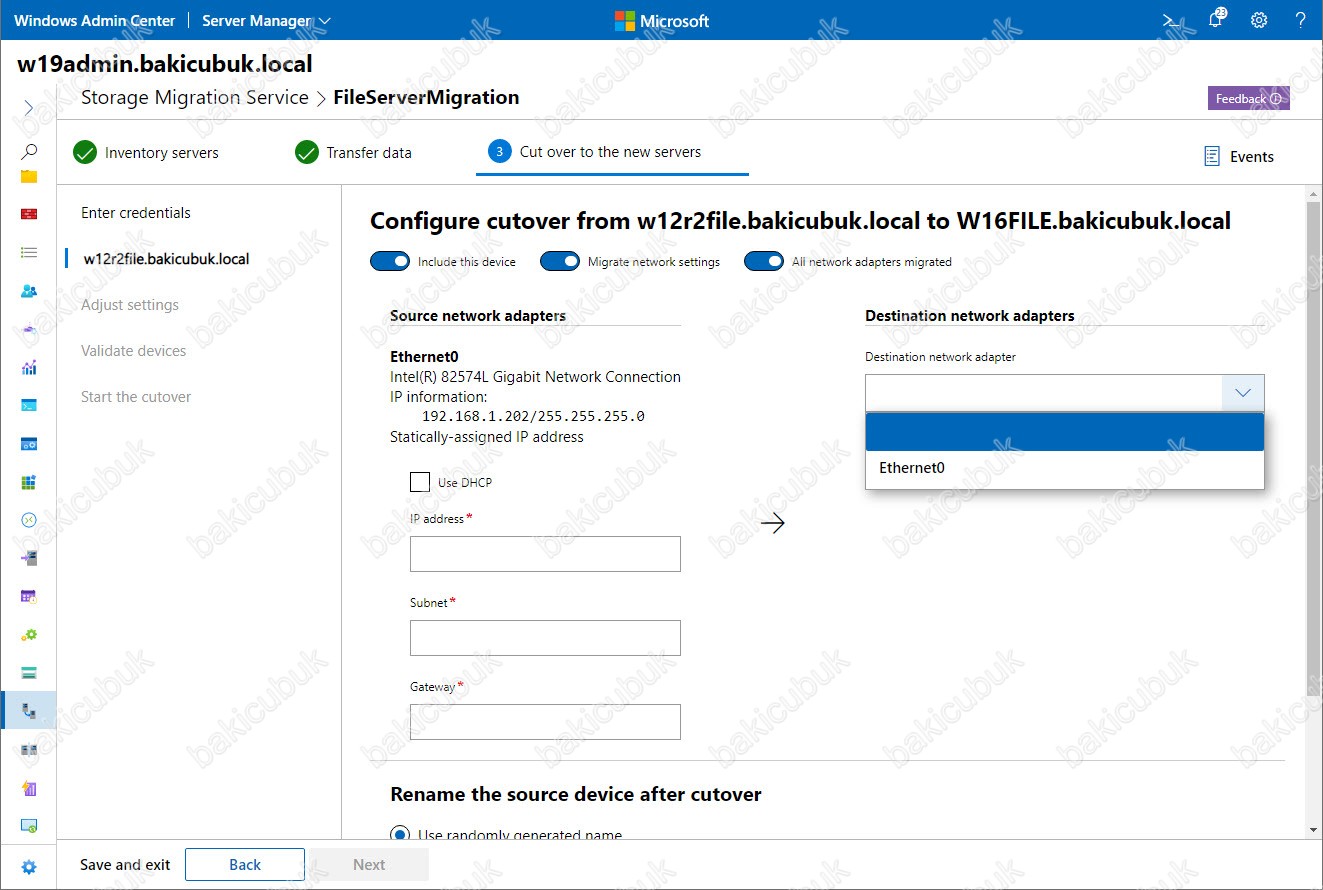Open the Storage tool icon
The height and width of the screenshot is (890, 1323).
click(29, 672)
